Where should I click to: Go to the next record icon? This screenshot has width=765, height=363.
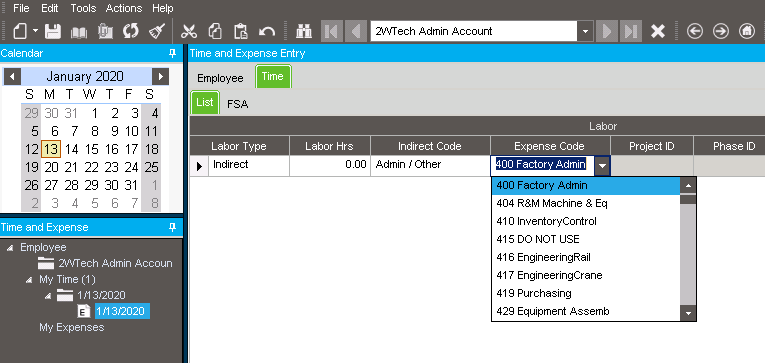(607, 31)
